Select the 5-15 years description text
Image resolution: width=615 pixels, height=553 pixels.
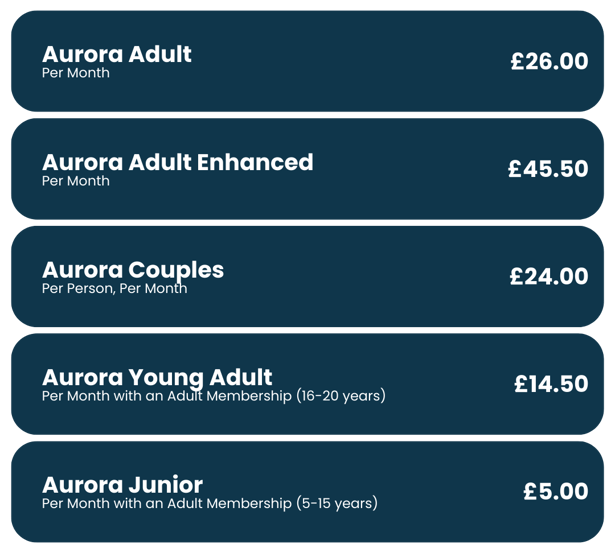(209, 504)
